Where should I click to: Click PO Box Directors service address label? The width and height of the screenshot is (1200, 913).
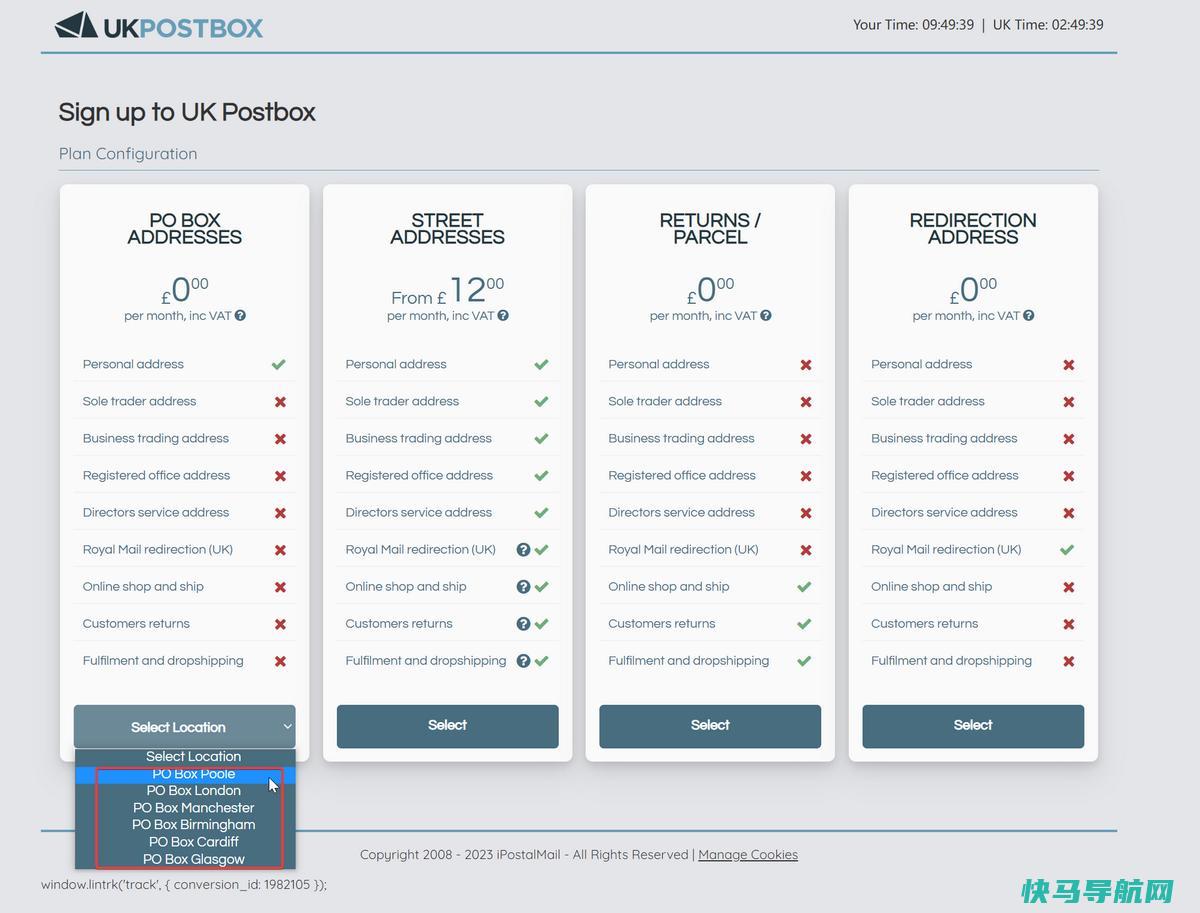(156, 512)
